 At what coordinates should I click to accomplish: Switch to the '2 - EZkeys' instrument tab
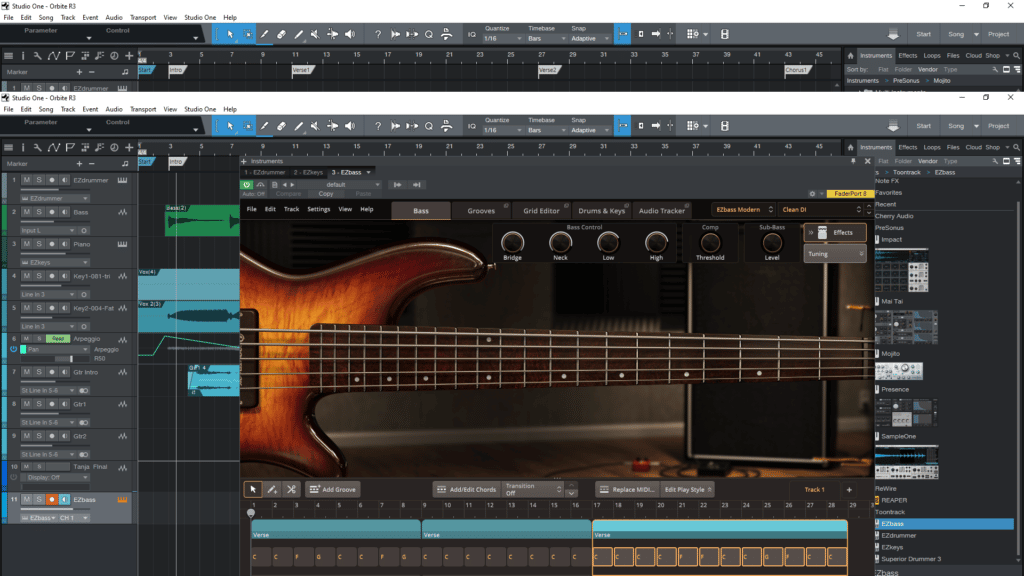pyautogui.click(x=308, y=172)
